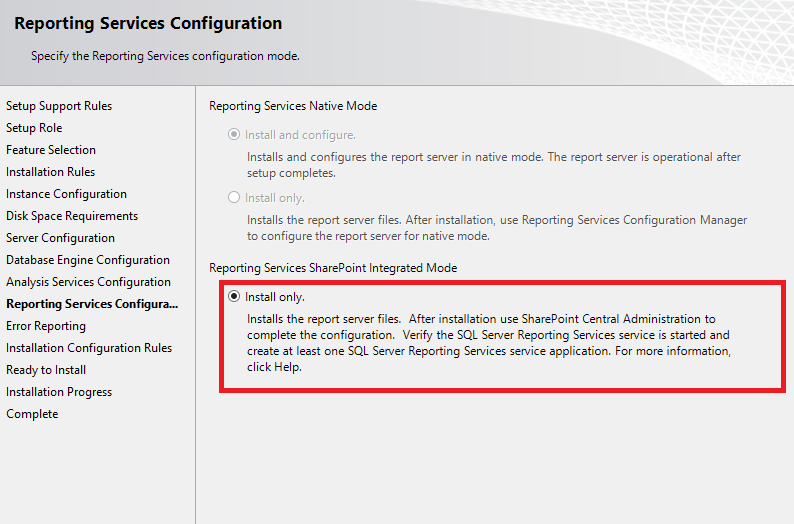The width and height of the screenshot is (794, 524).
Task: Go to Installation Configuration Rules
Action: point(89,348)
